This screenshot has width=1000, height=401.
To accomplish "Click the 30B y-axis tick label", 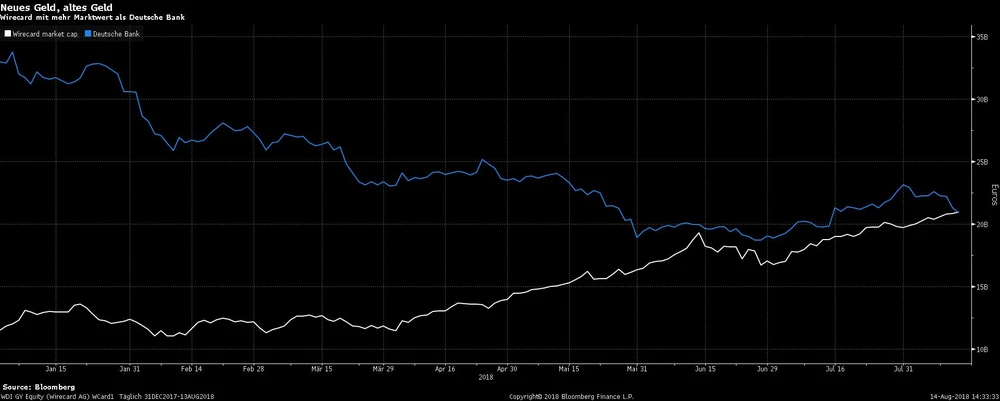I will pos(981,99).
